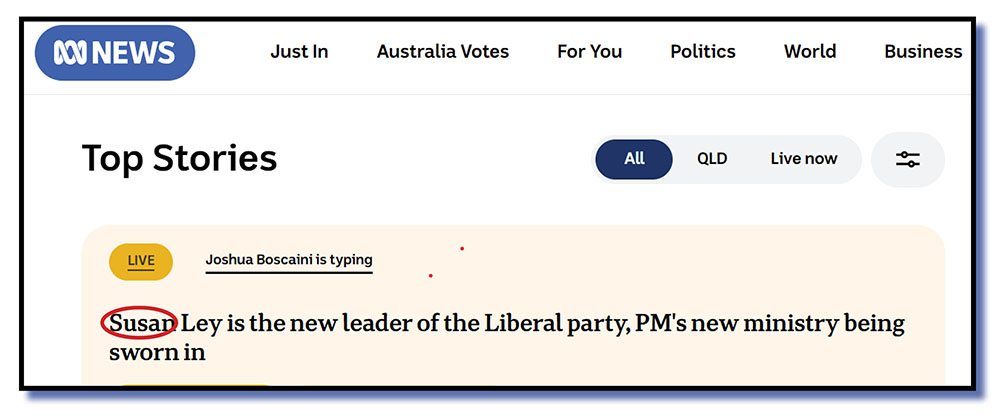Open the For You nav item
This screenshot has width=992, height=419.
pyautogui.click(x=589, y=52)
